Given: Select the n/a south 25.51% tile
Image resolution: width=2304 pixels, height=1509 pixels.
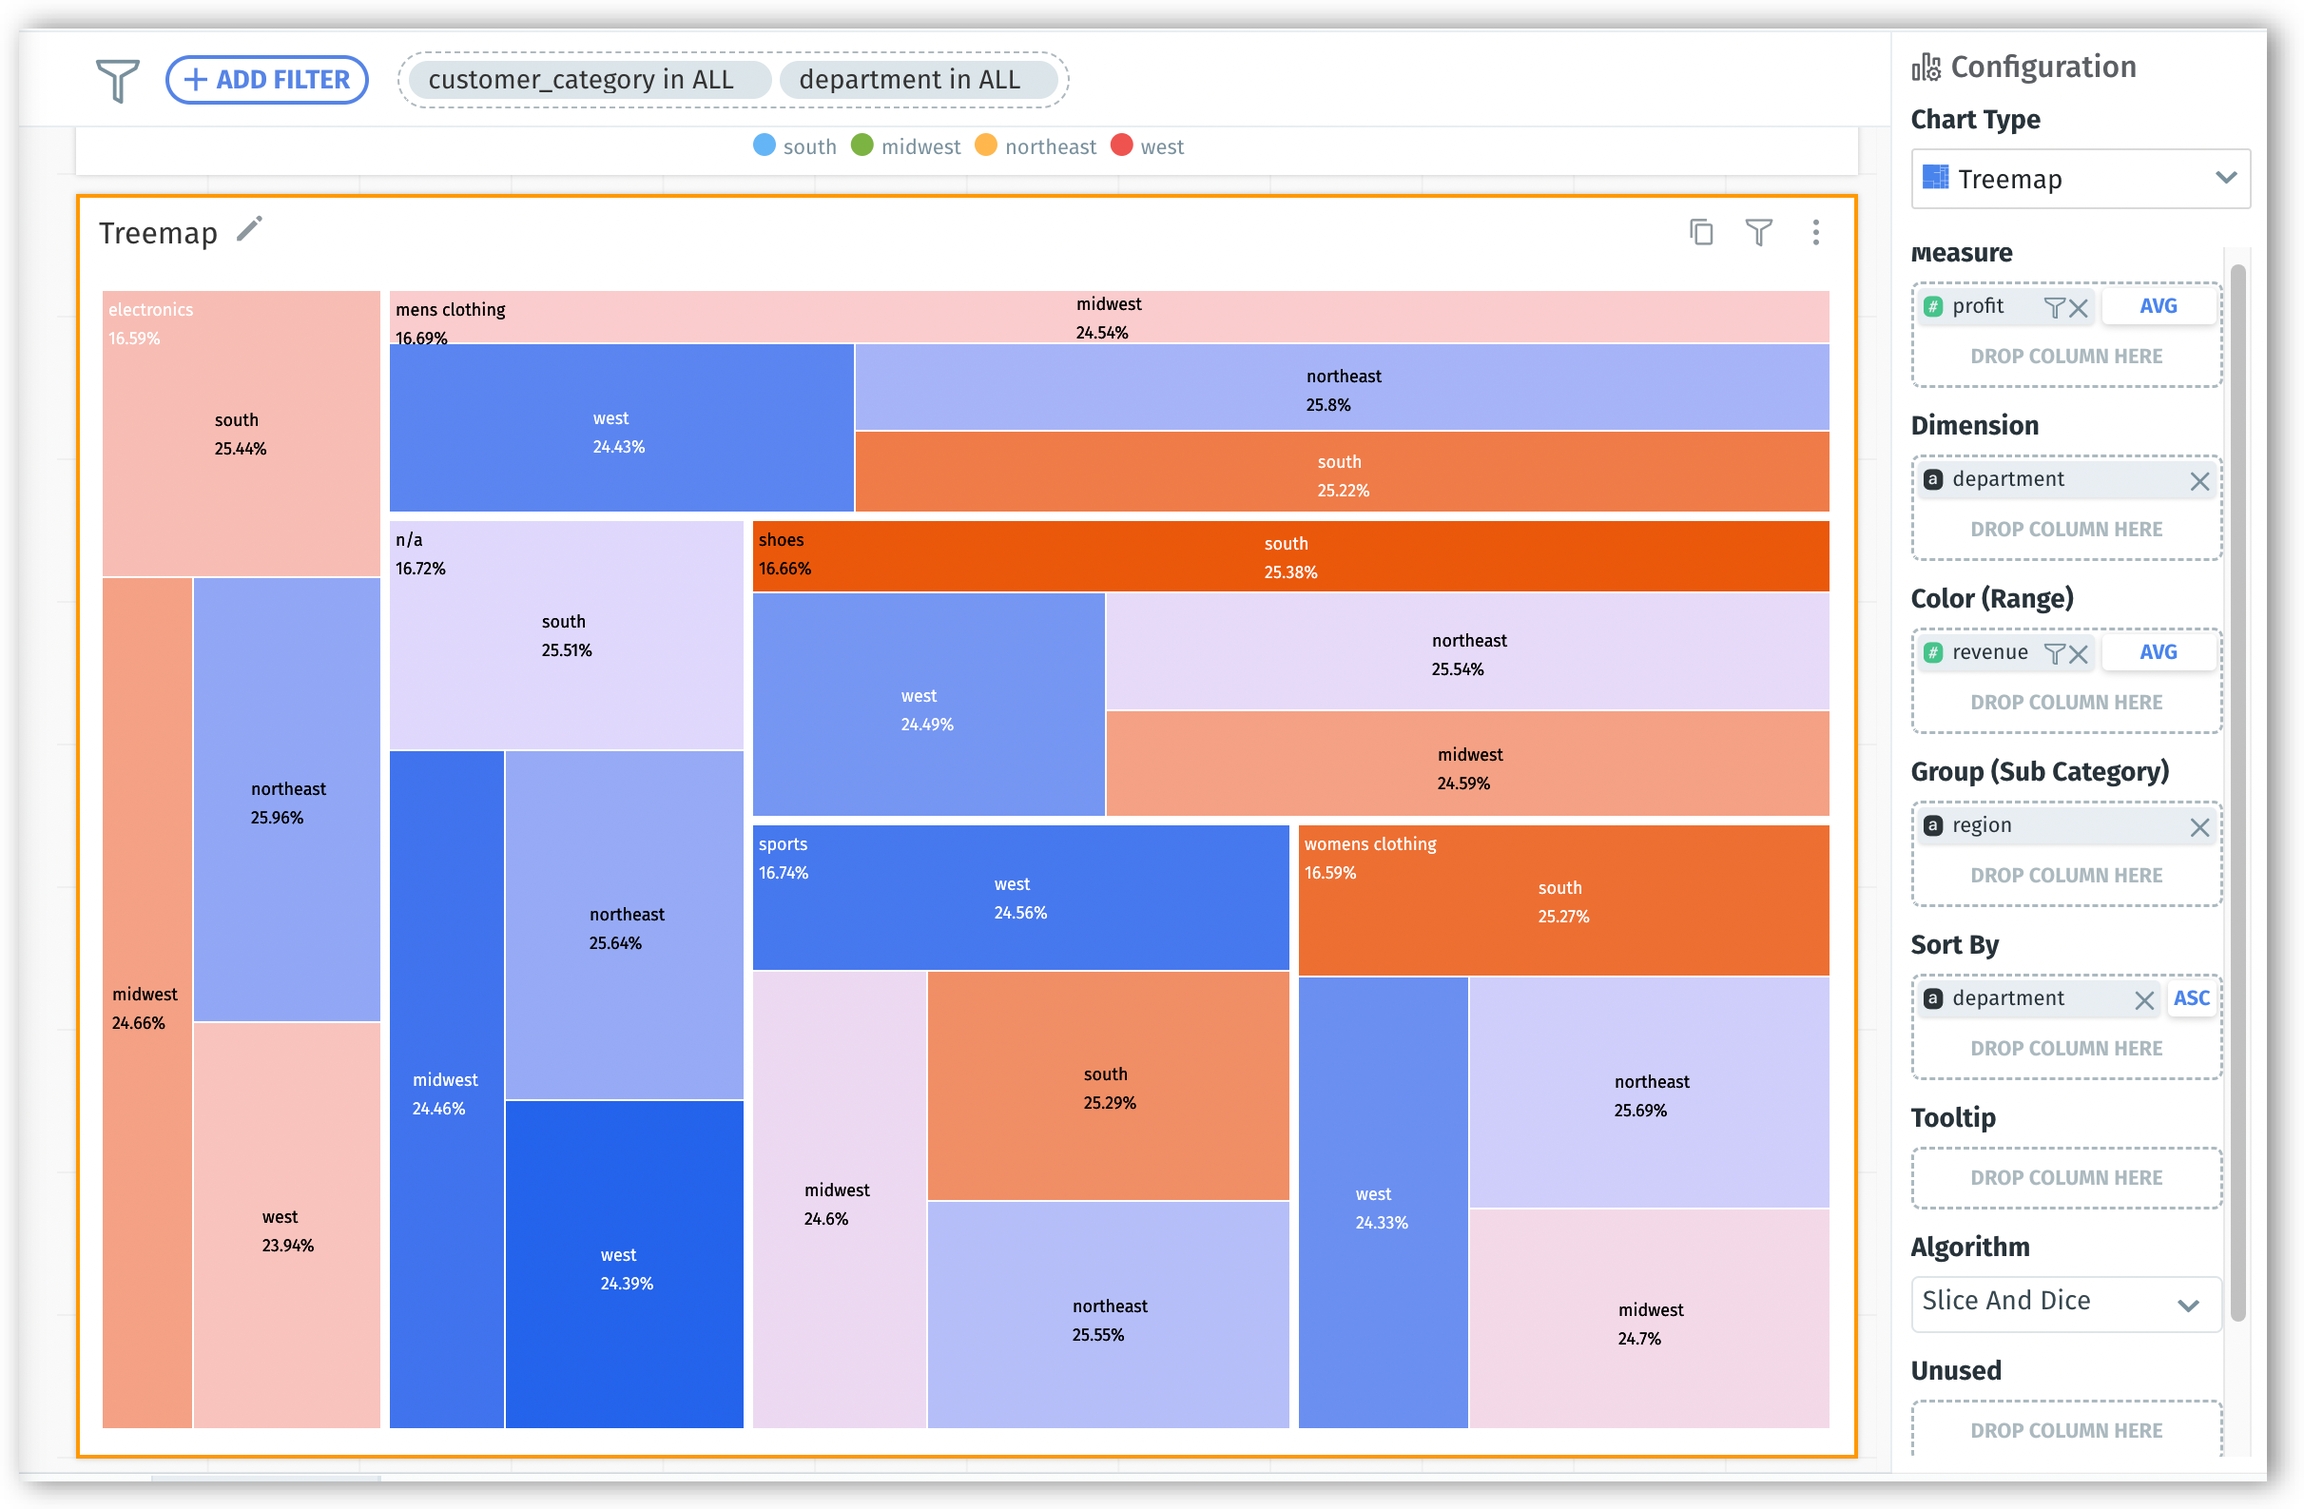Looking at the screenshot, I should point(566,635).
